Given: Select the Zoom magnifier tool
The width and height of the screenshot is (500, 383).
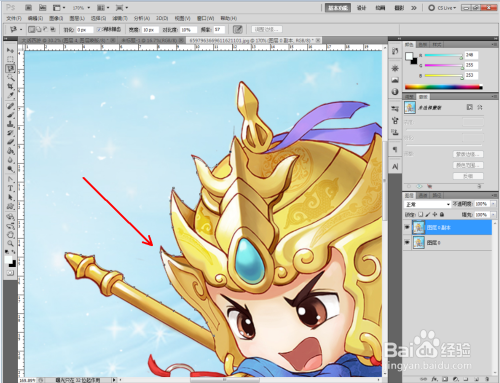Looking at the screenshot, I should click(x=11, y=243).
